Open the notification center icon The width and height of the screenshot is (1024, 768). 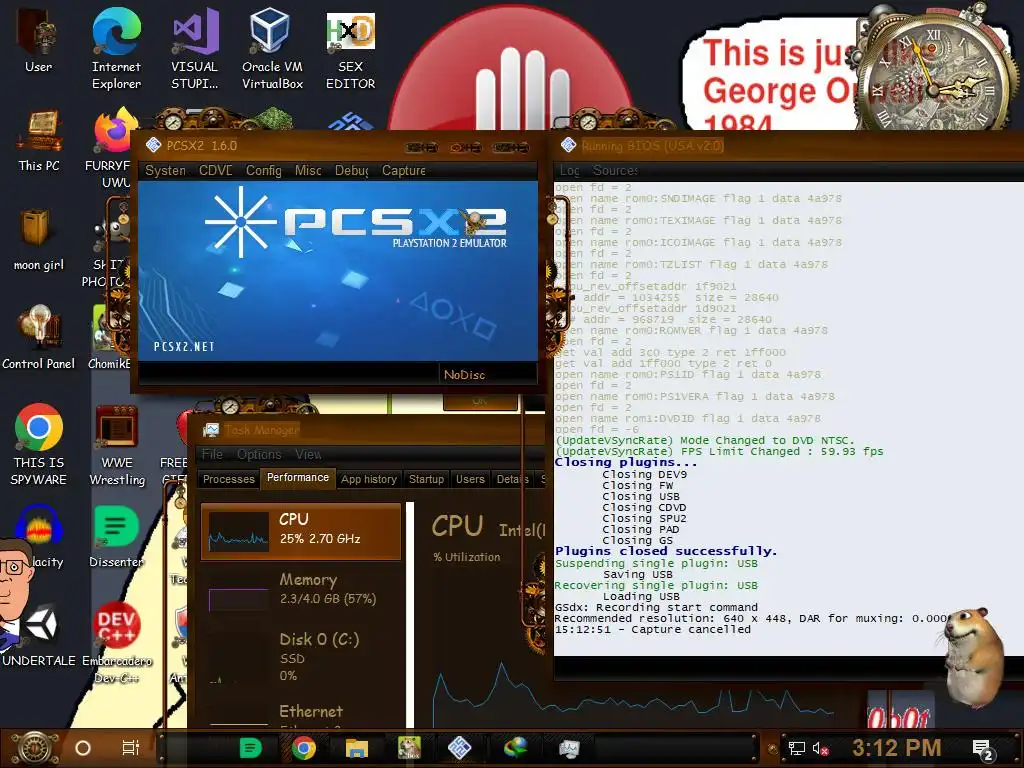coord(982,749)
